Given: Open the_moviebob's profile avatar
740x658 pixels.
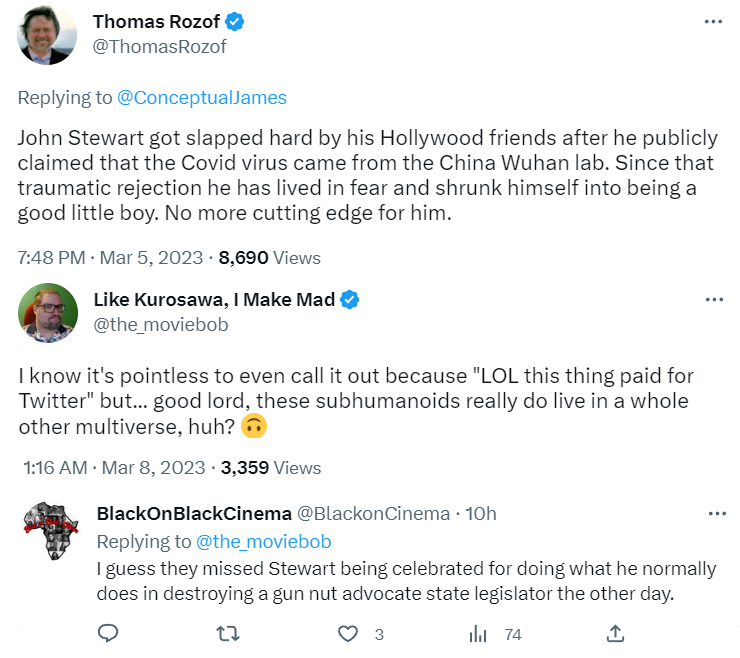Looking at the screenshot, I should pos(48,312).
